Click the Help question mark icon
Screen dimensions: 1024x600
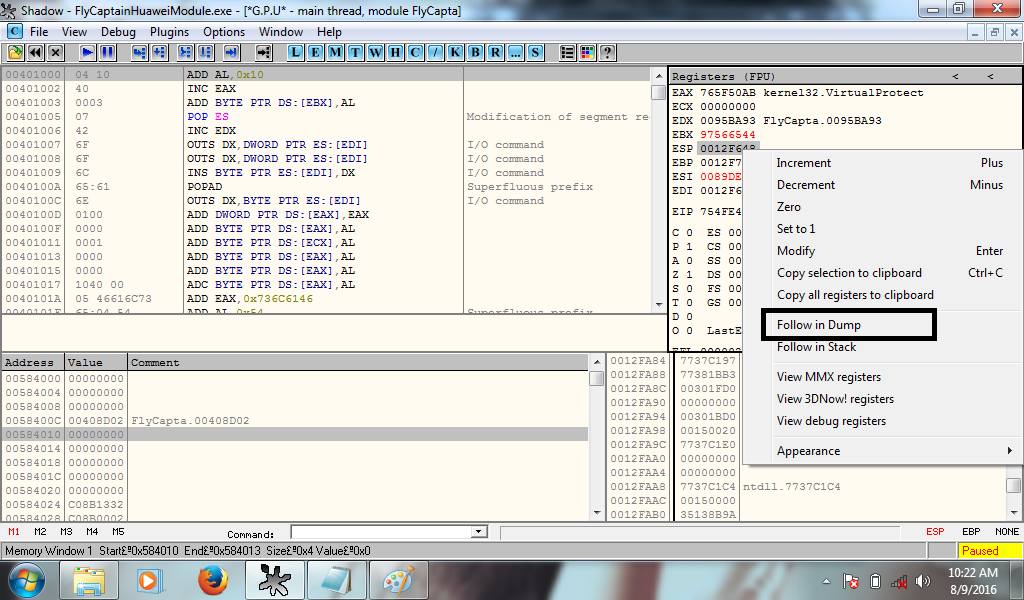(607, 53)
